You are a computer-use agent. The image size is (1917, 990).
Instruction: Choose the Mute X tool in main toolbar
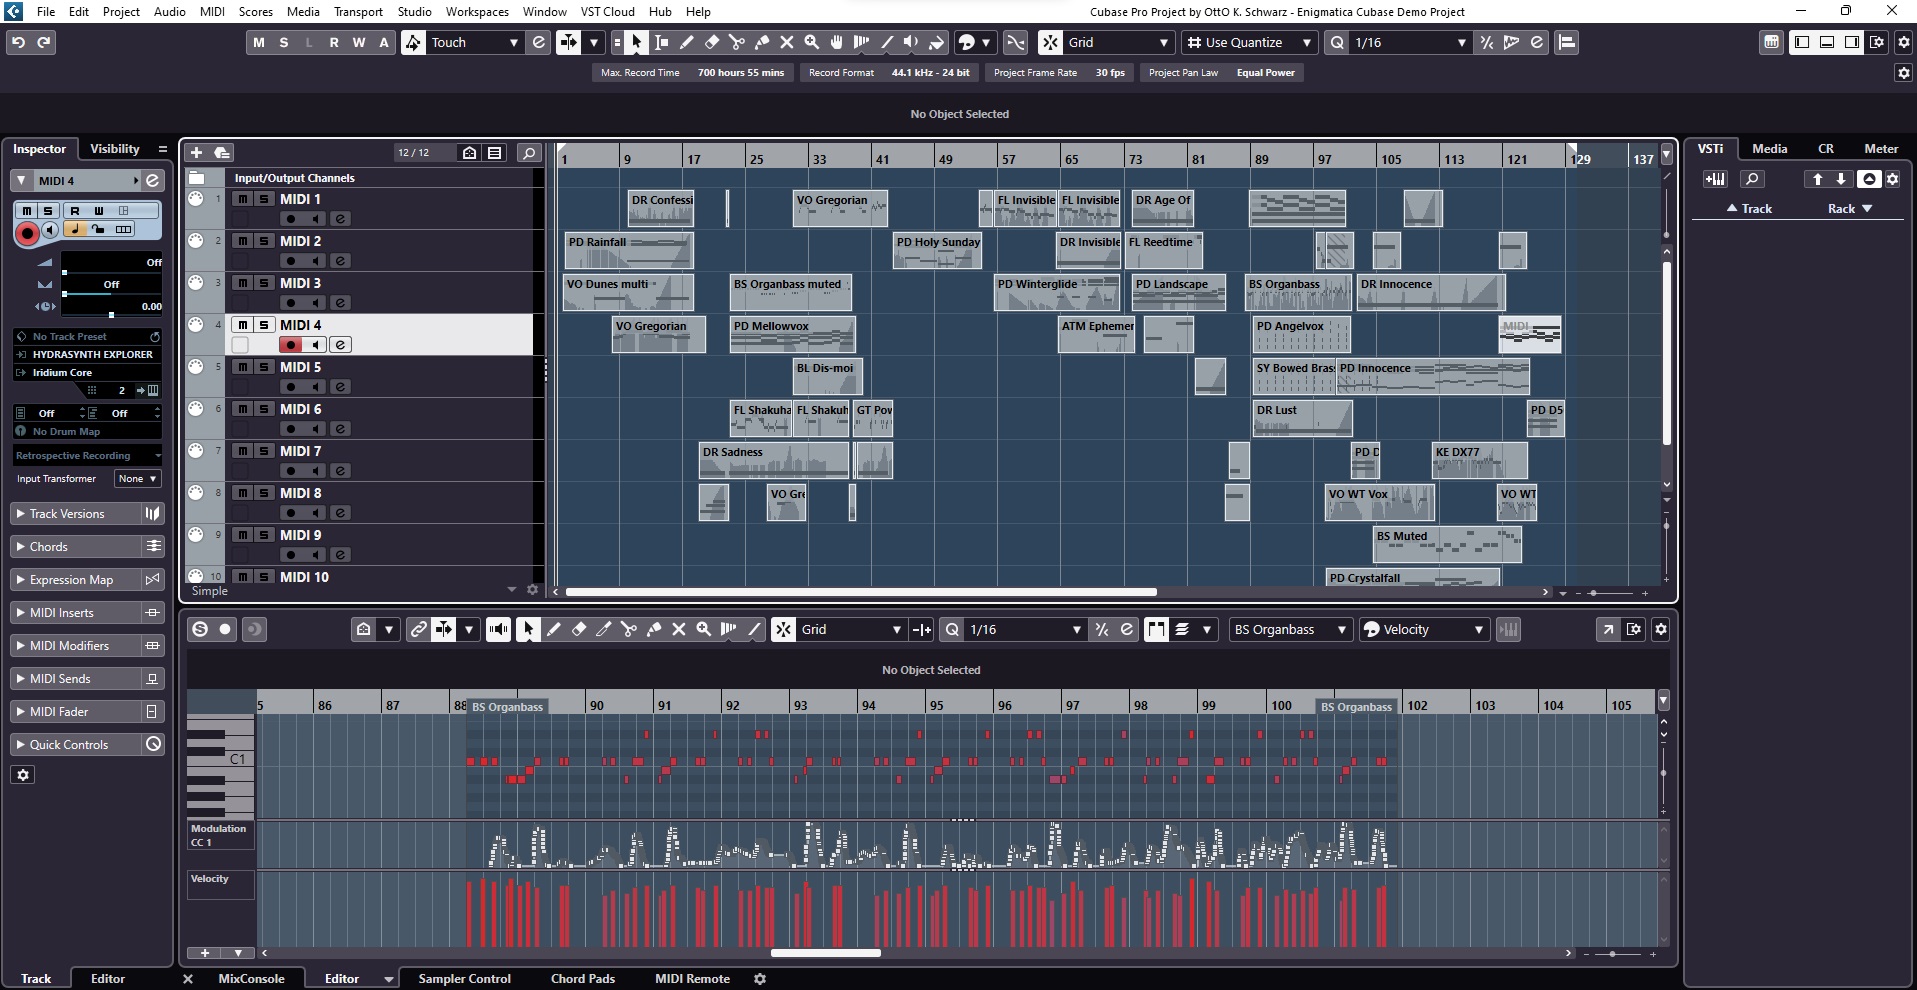click(787, 42)
